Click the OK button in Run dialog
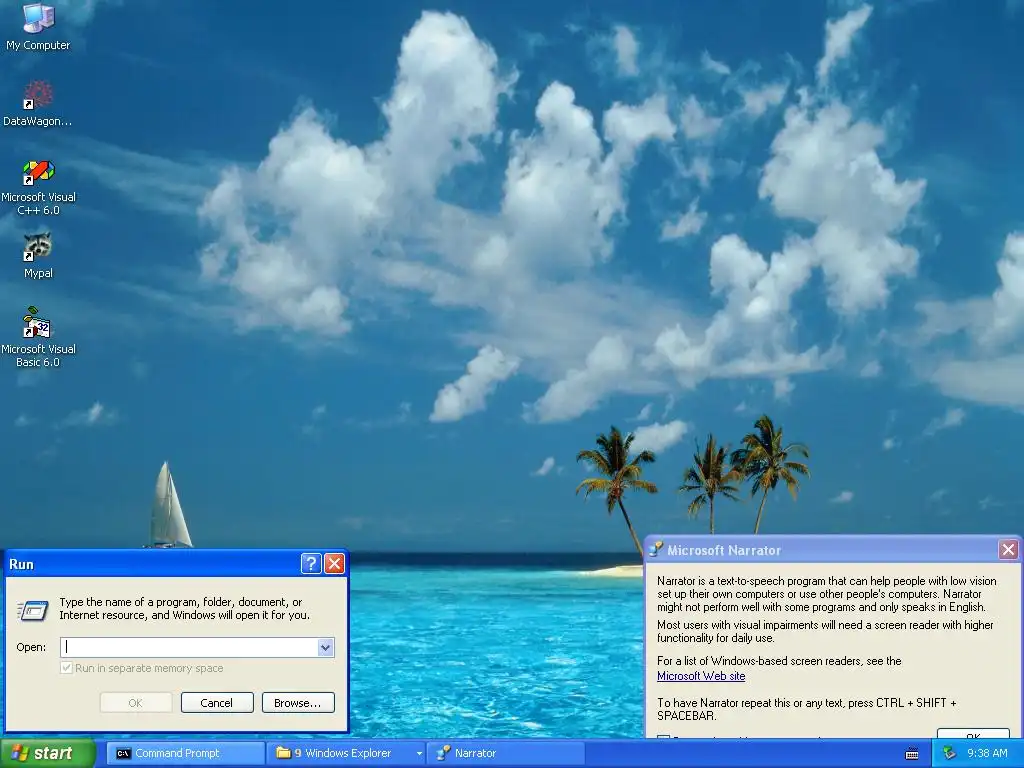This screenshot has height=768, width=1024. pyautogui.click(x=135, y=703)
